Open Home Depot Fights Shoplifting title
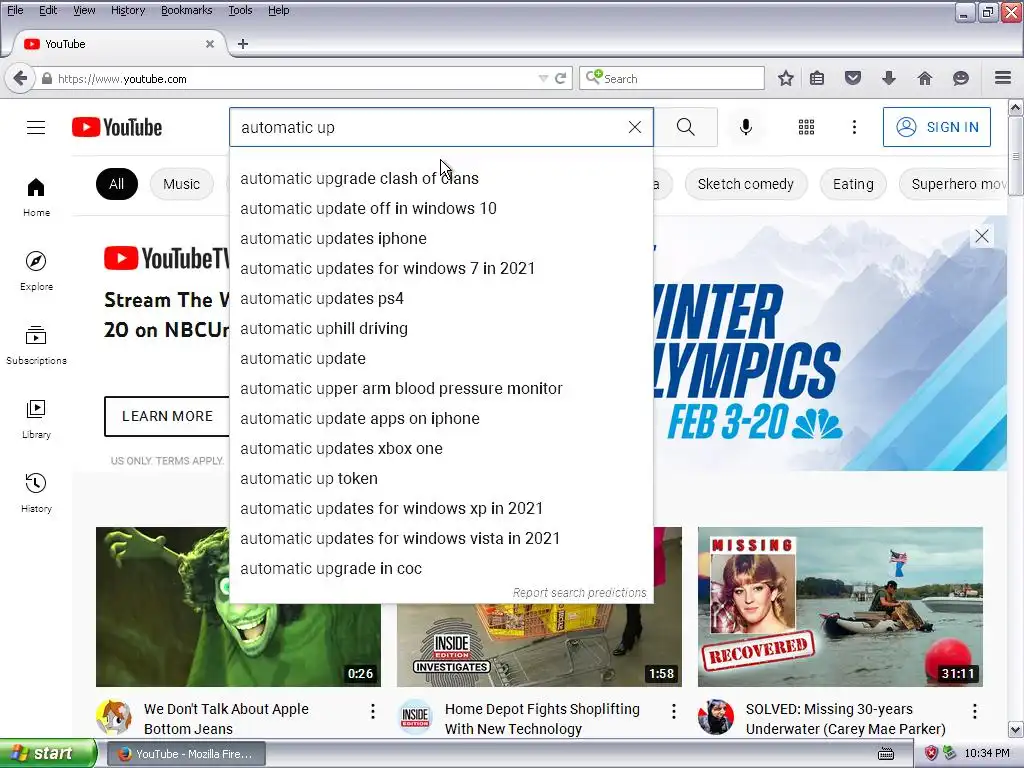 [x=542, y=718]
